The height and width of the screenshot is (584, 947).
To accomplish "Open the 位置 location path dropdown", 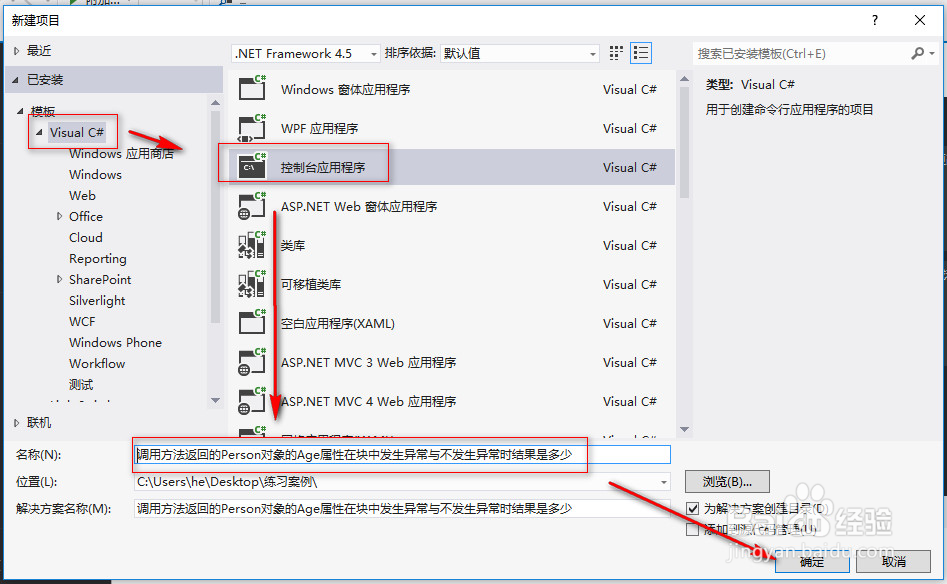I will tap(664, 482).
